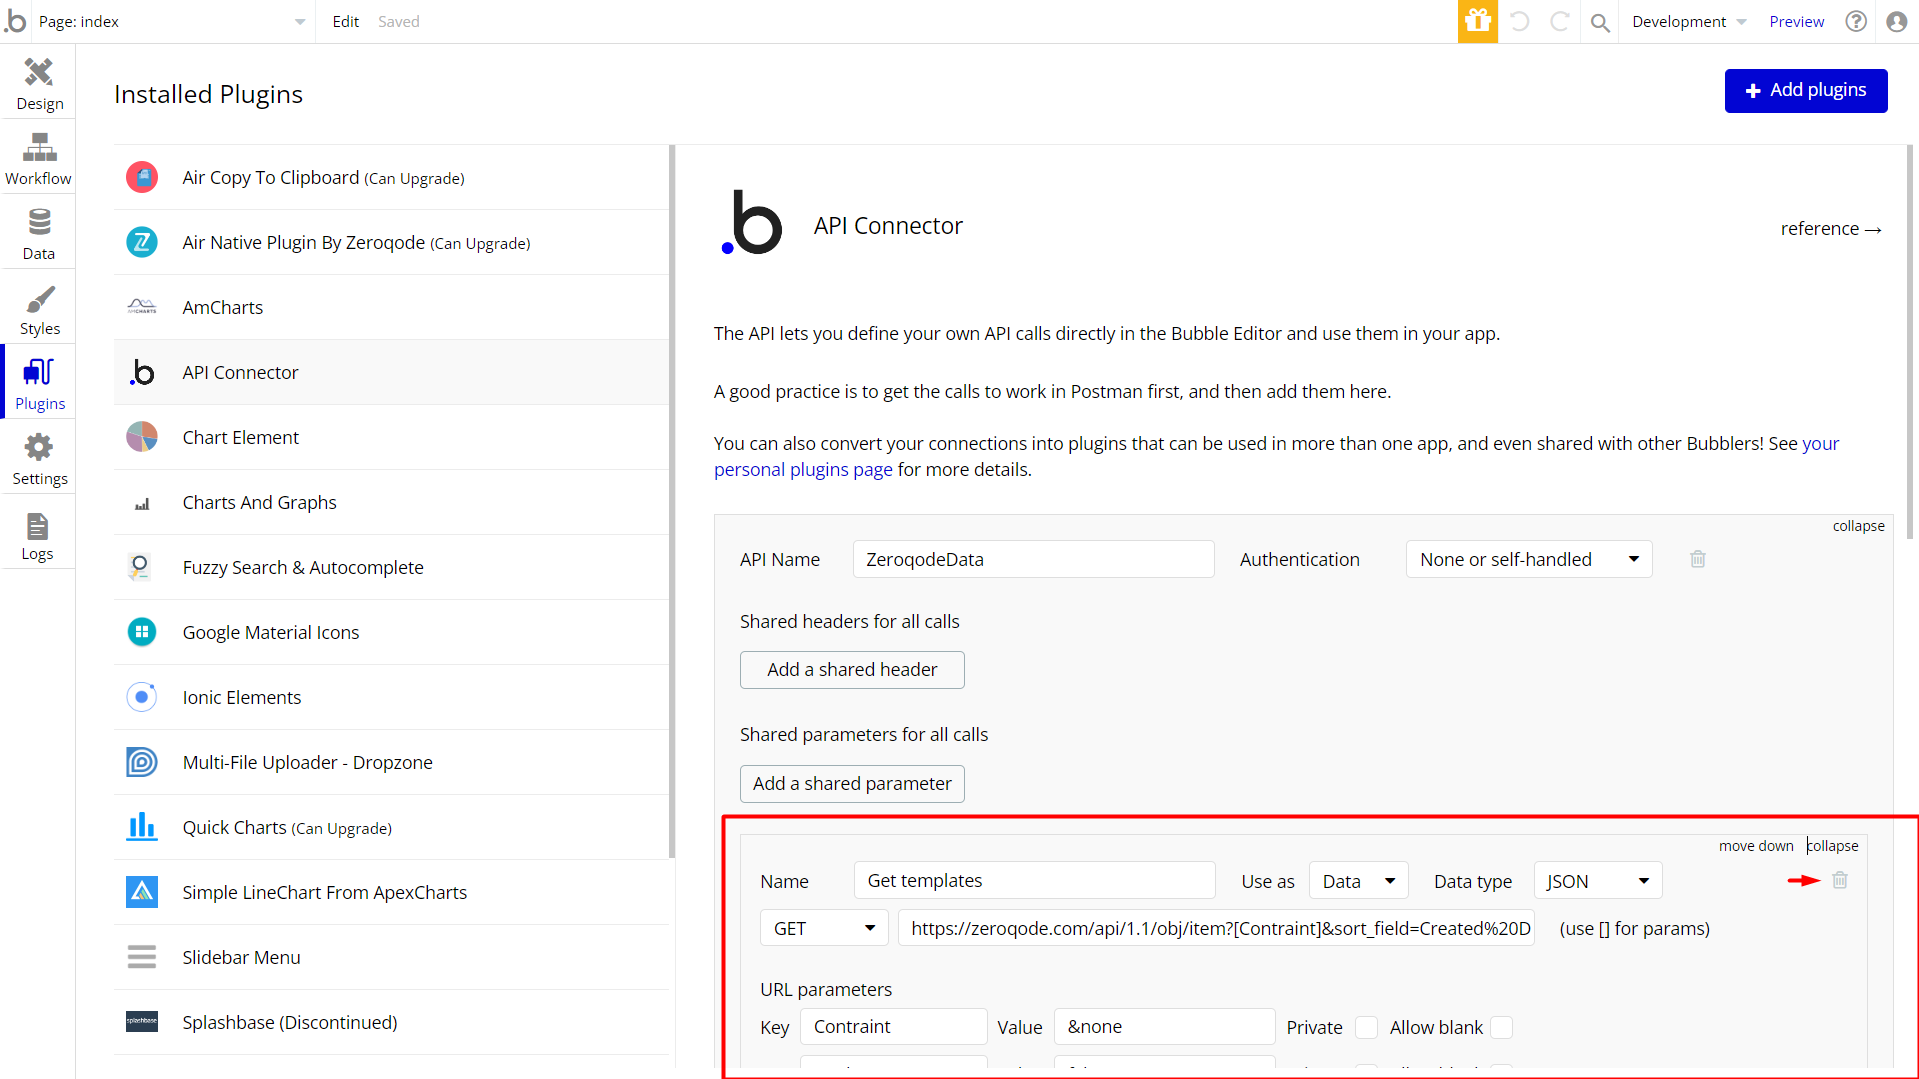Image resolution: width=1919 pixels, height=1079 pixels.
Task: Open the Edit menu in the top bar
Action: tap(345, 22)
